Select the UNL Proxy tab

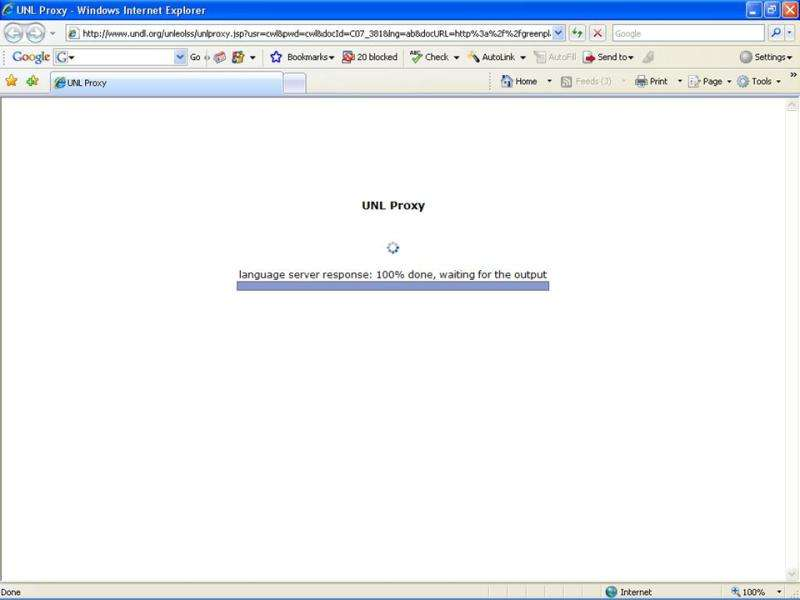point(165,82)
